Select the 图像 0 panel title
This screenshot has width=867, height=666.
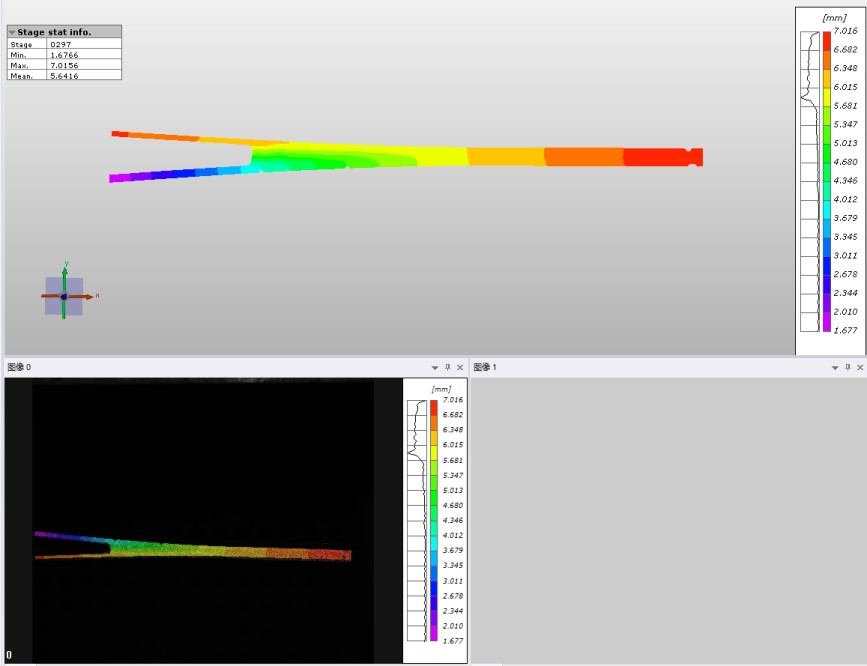(x=19, y=368)
